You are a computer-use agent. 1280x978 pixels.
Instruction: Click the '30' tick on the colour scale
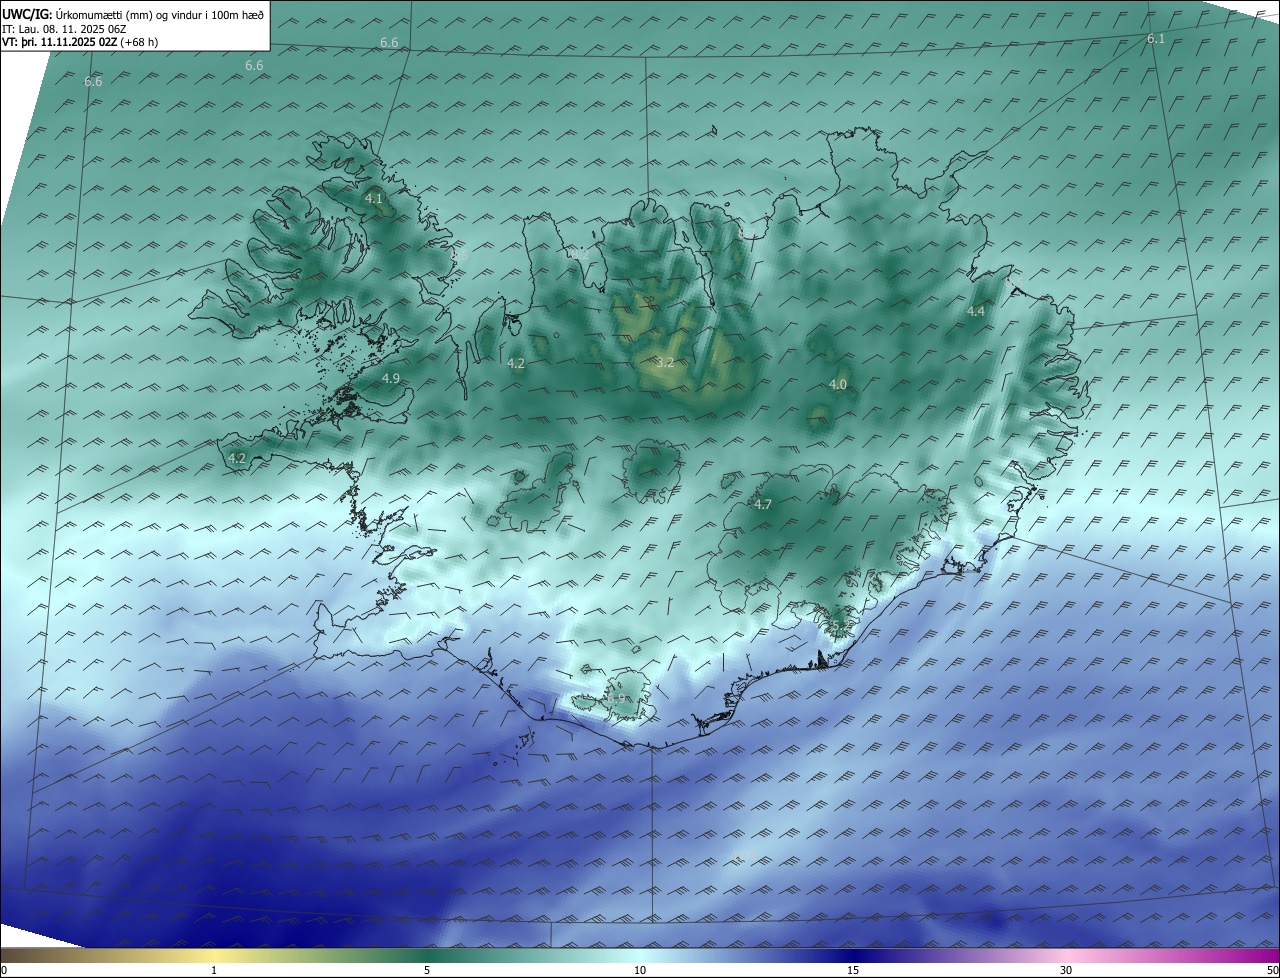point(1066,970)
